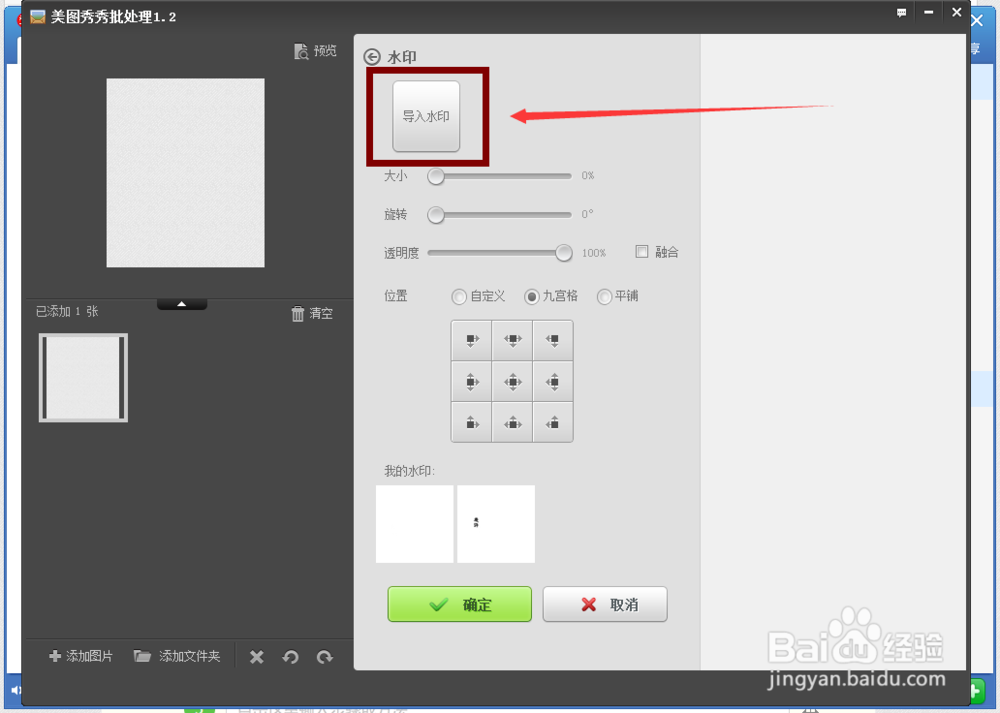Enable the 融合 blend checkbox

[642, 251]
